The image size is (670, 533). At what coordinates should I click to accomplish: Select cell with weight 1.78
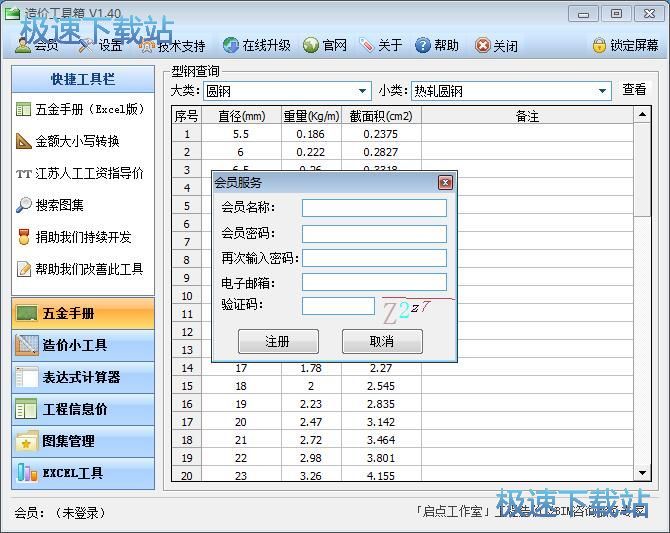click(x=311, y=368)
